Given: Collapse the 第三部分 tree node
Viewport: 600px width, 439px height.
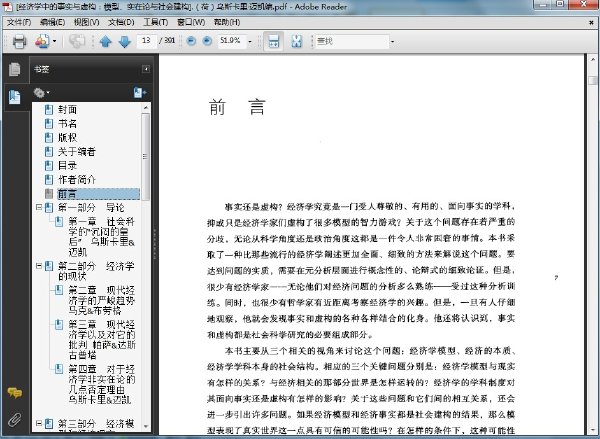Looking at the screenshot, I should point(39,423).
